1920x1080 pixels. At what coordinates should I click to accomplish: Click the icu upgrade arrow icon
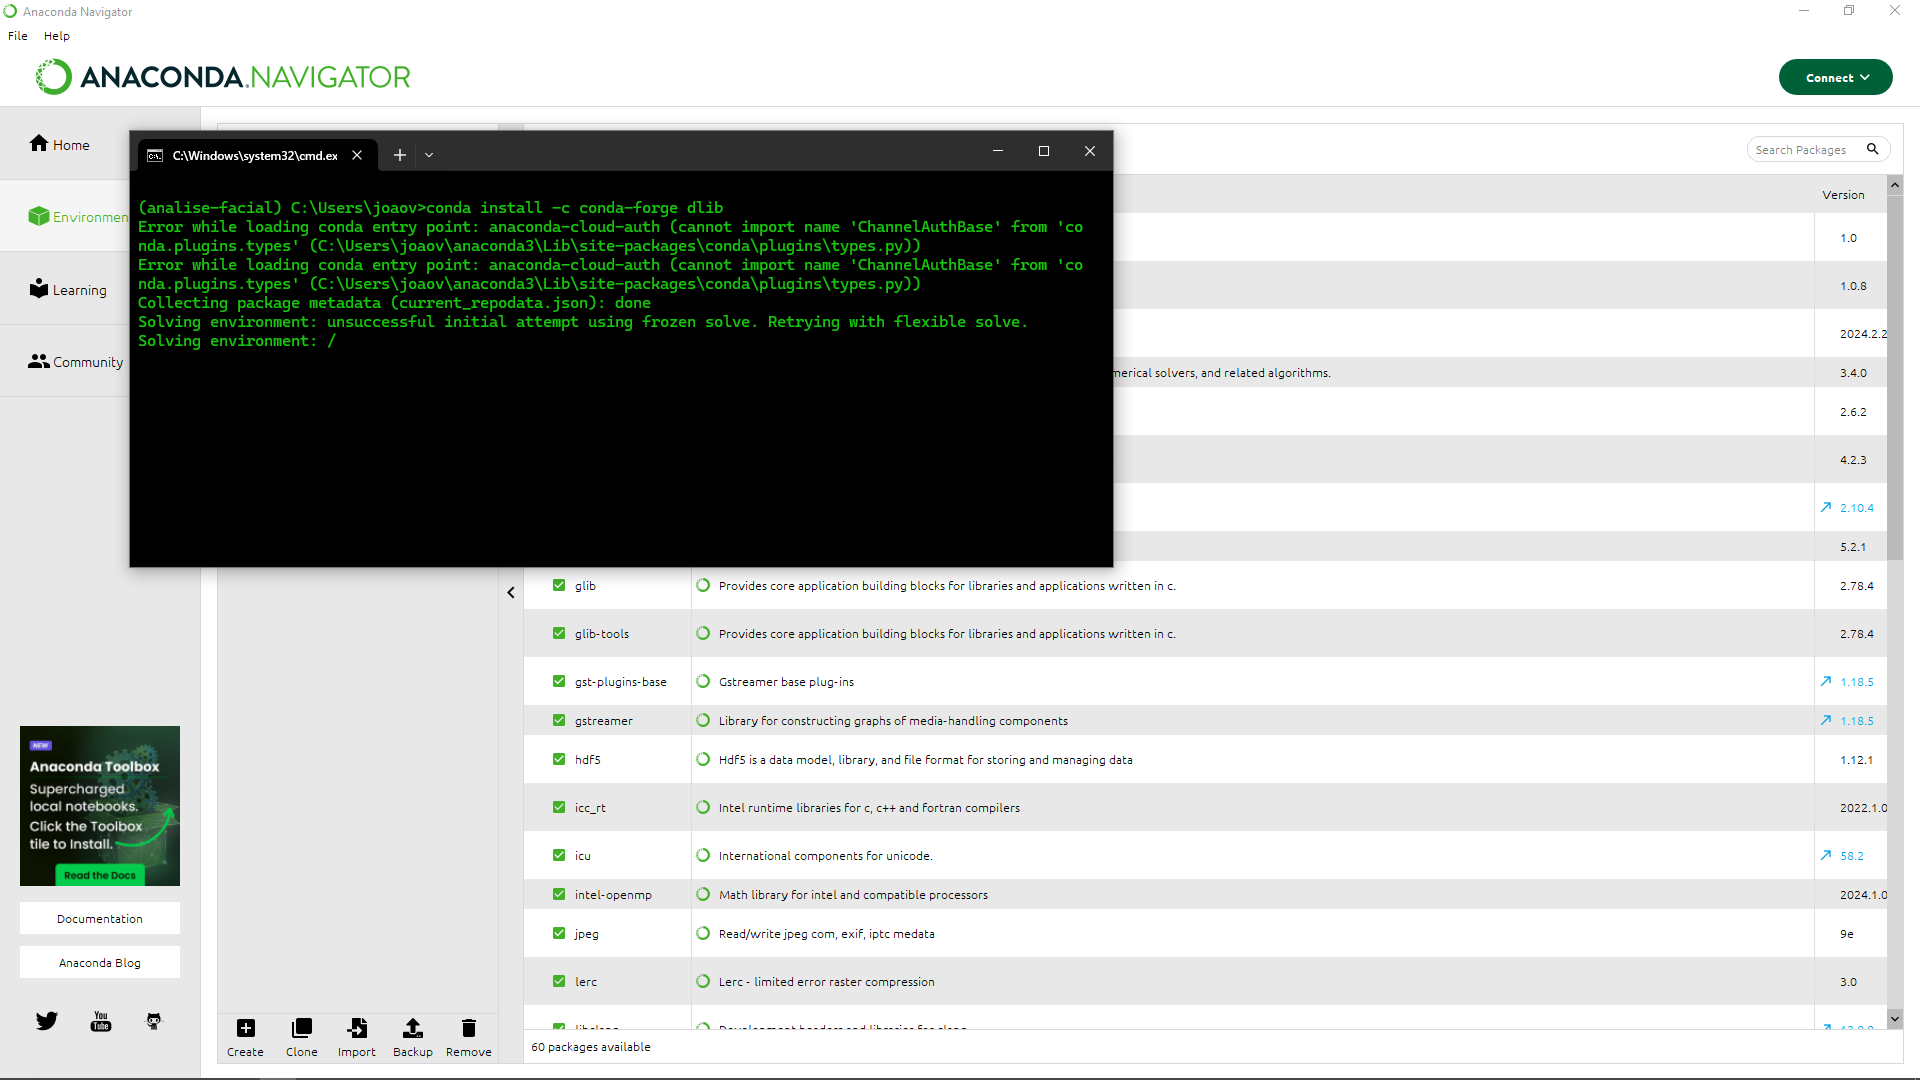(1826, 855)
